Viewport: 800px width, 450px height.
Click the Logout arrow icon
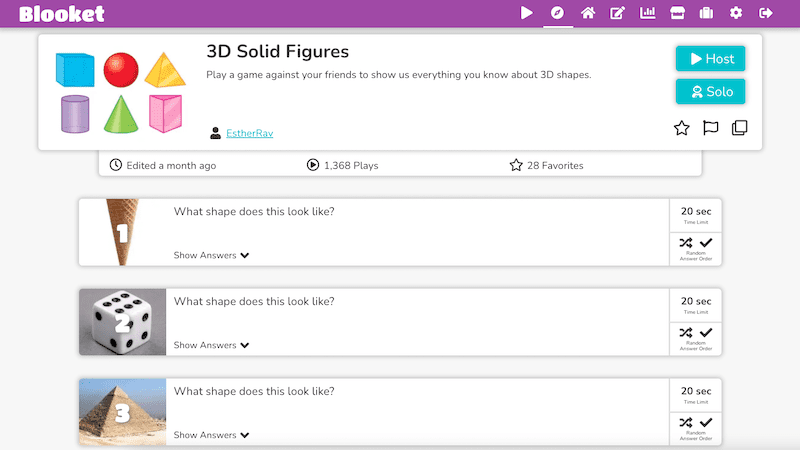tap(766, 13)
